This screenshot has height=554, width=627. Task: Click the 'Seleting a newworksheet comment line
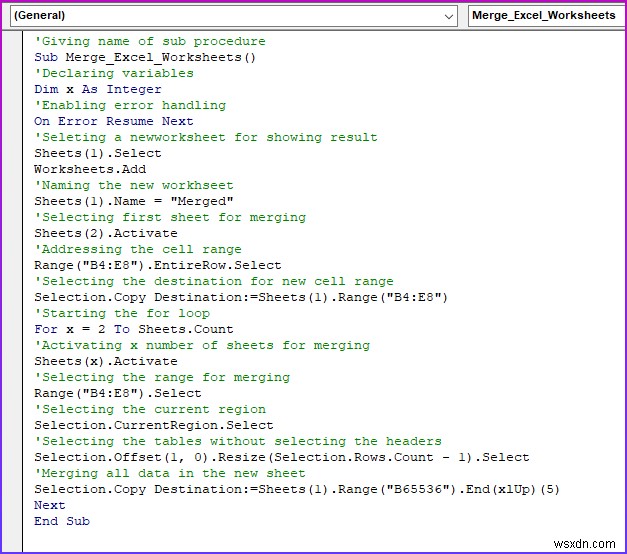coord(206,137)
